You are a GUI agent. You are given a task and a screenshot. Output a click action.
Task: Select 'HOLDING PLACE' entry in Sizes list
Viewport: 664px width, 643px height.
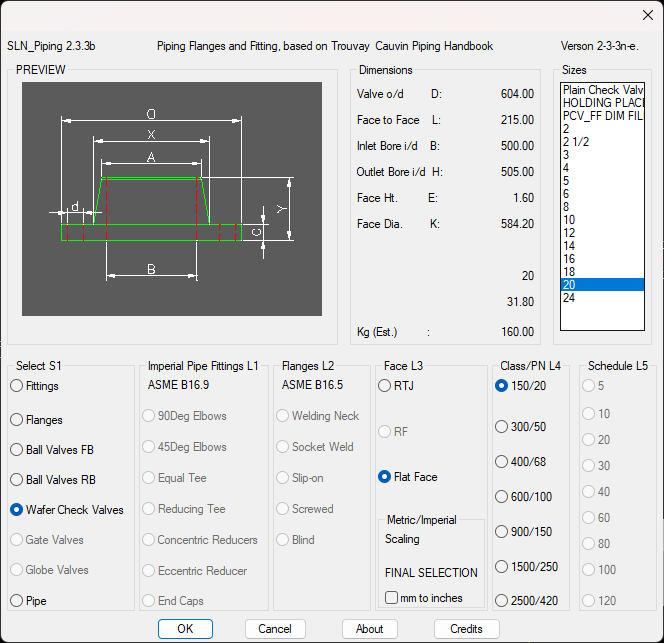(602, 103)
